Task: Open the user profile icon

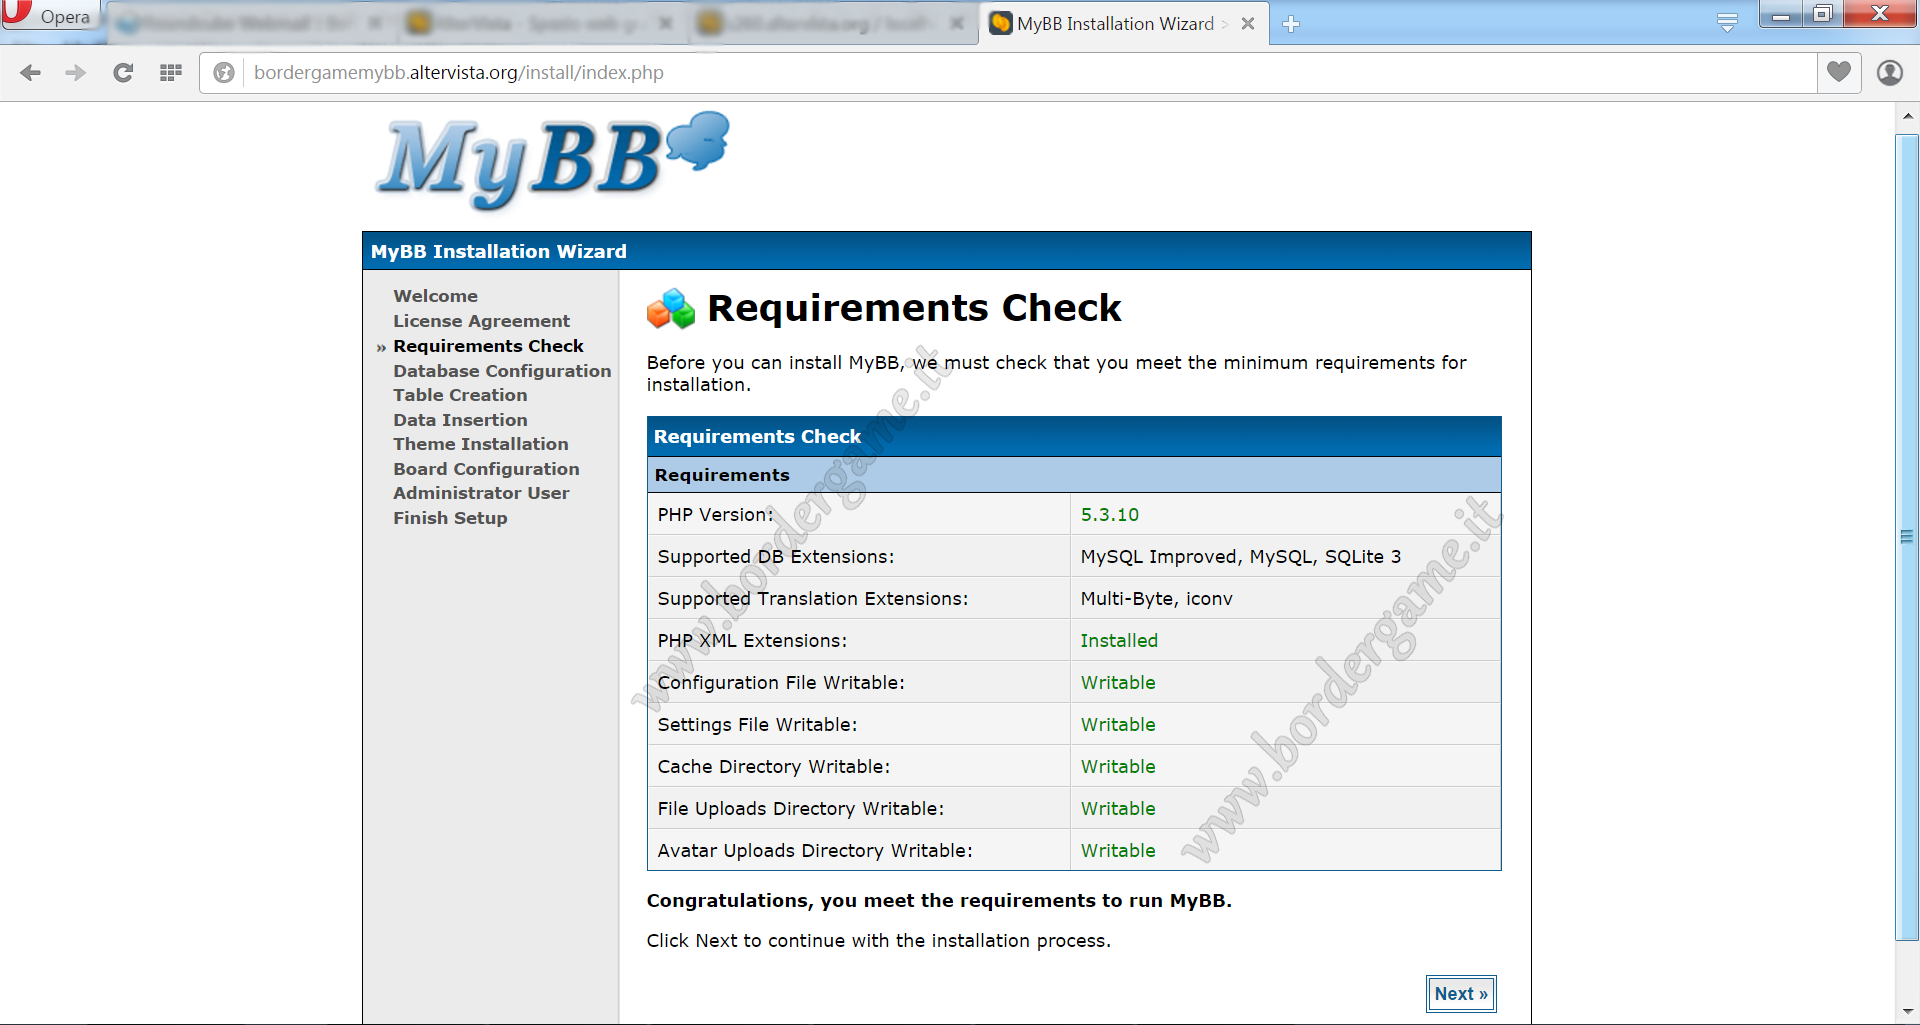Action: 1889,73
